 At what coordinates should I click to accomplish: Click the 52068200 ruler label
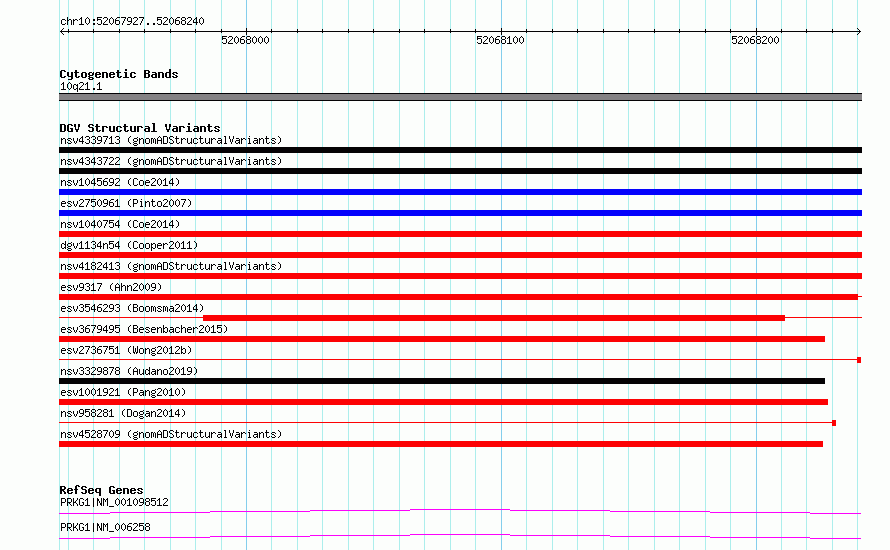(755, 40)
